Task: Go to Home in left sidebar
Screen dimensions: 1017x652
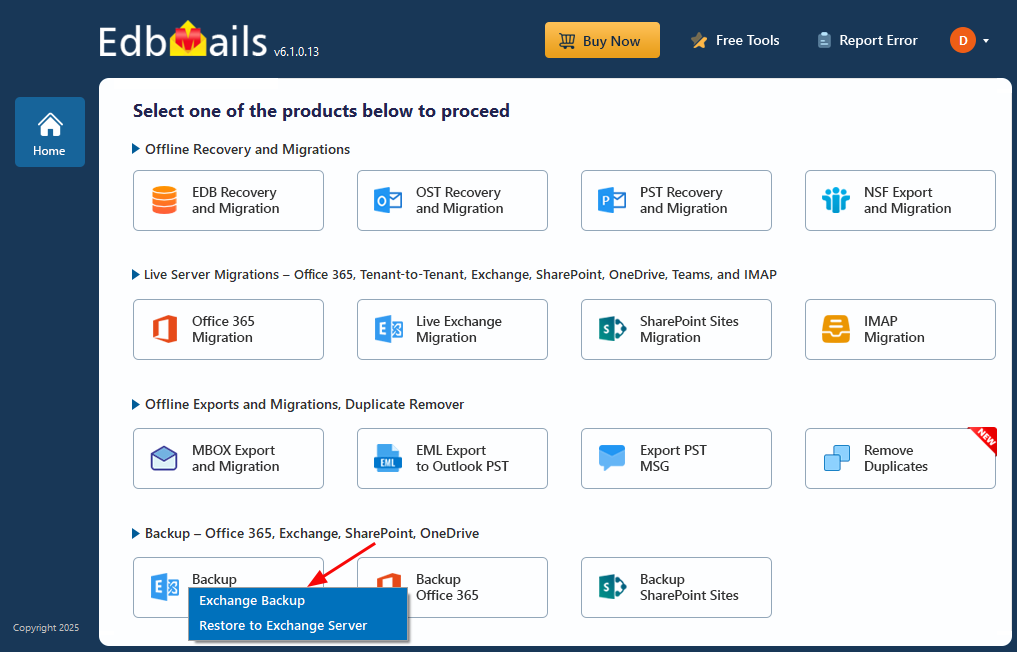Action: pyautogui.click(x=50, y=132)
